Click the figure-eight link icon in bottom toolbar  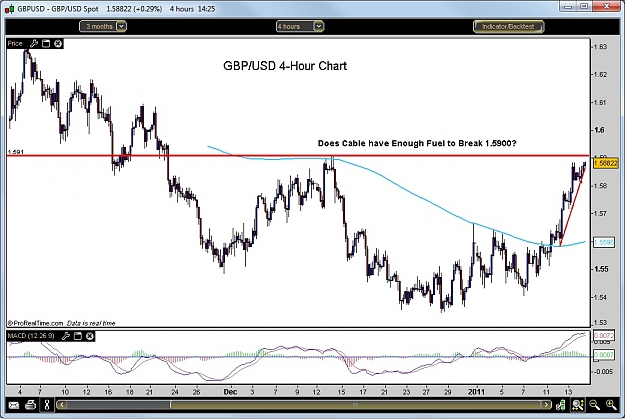47,405
